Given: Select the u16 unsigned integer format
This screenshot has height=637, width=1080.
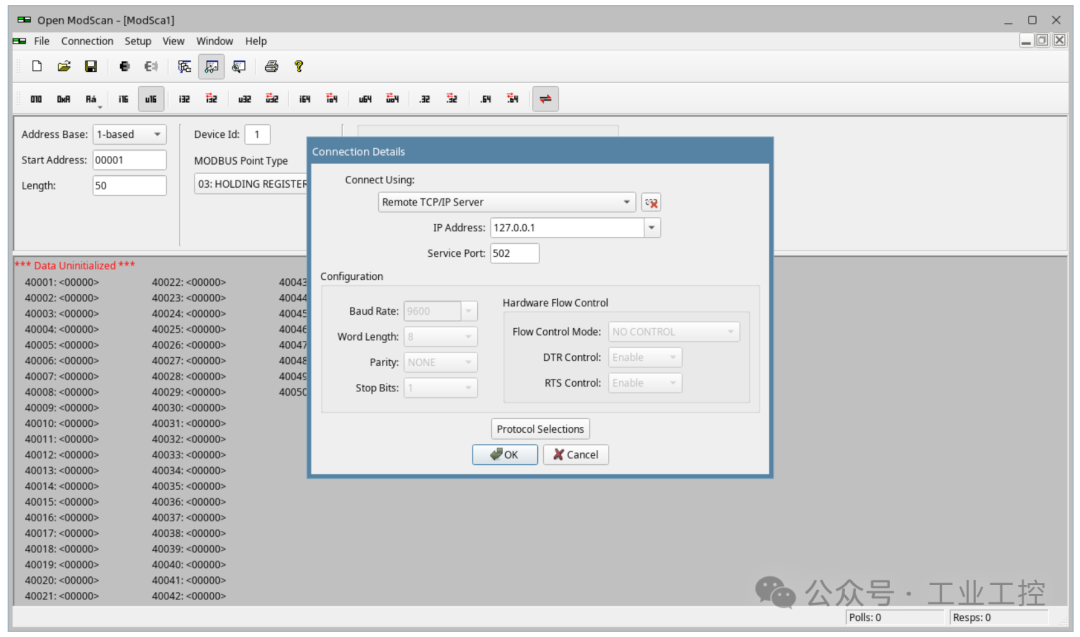Looking at the screenshot, I should (151, 99).
